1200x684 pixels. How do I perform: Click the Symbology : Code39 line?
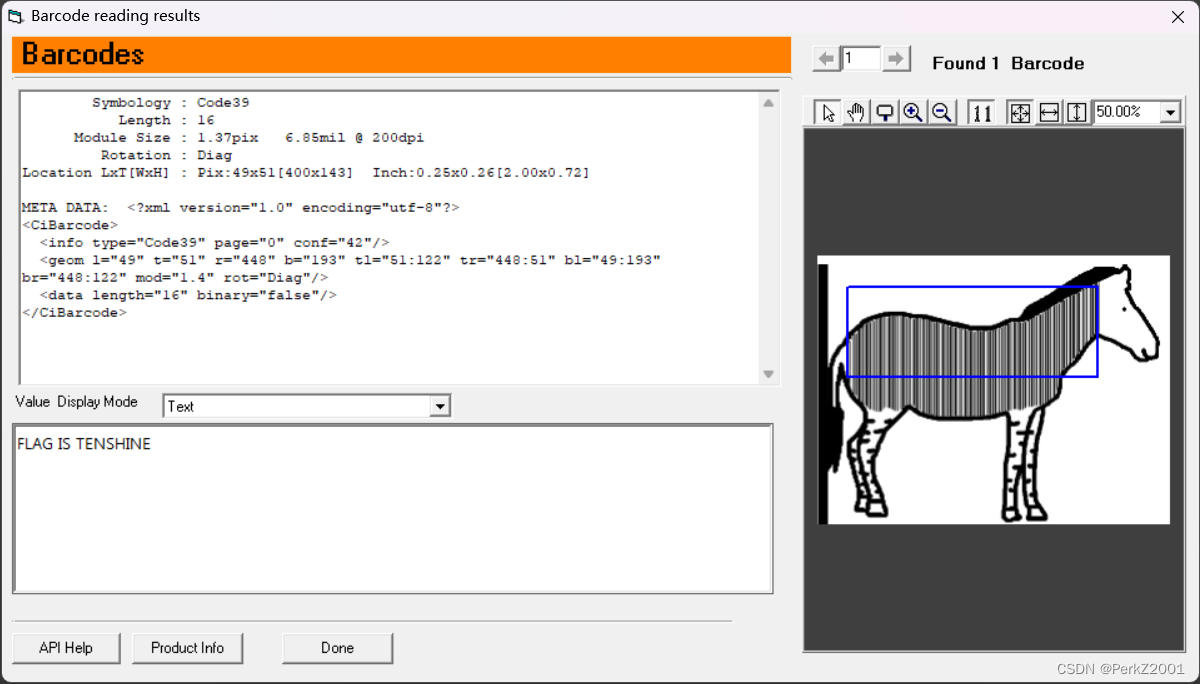click(171, 103)
